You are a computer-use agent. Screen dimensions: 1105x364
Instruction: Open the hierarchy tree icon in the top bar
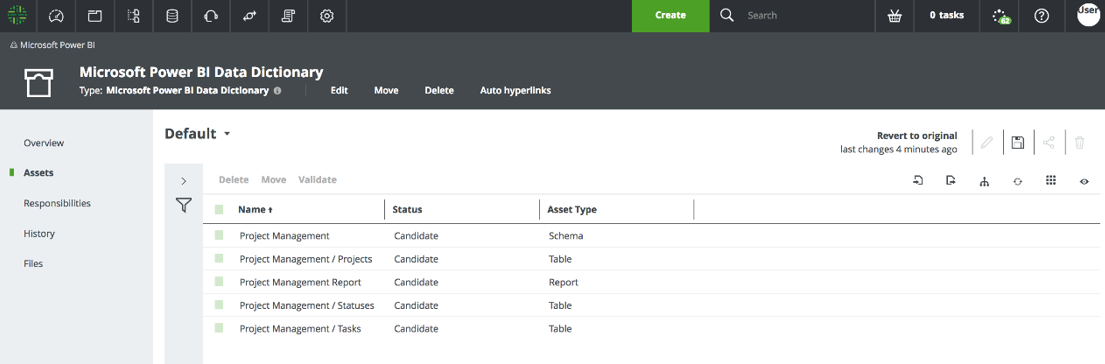click(133, 15)
